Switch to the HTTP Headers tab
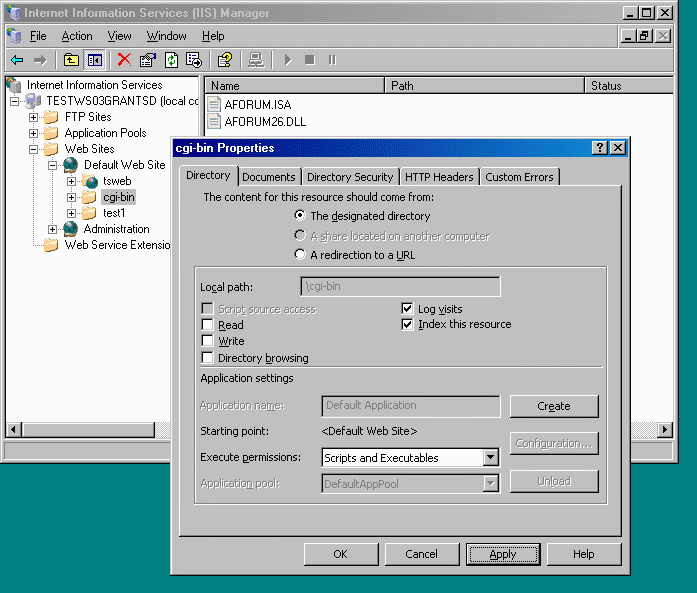Image resolution: width=697 pixels, height=593 pixels. [x=439, y=177]
